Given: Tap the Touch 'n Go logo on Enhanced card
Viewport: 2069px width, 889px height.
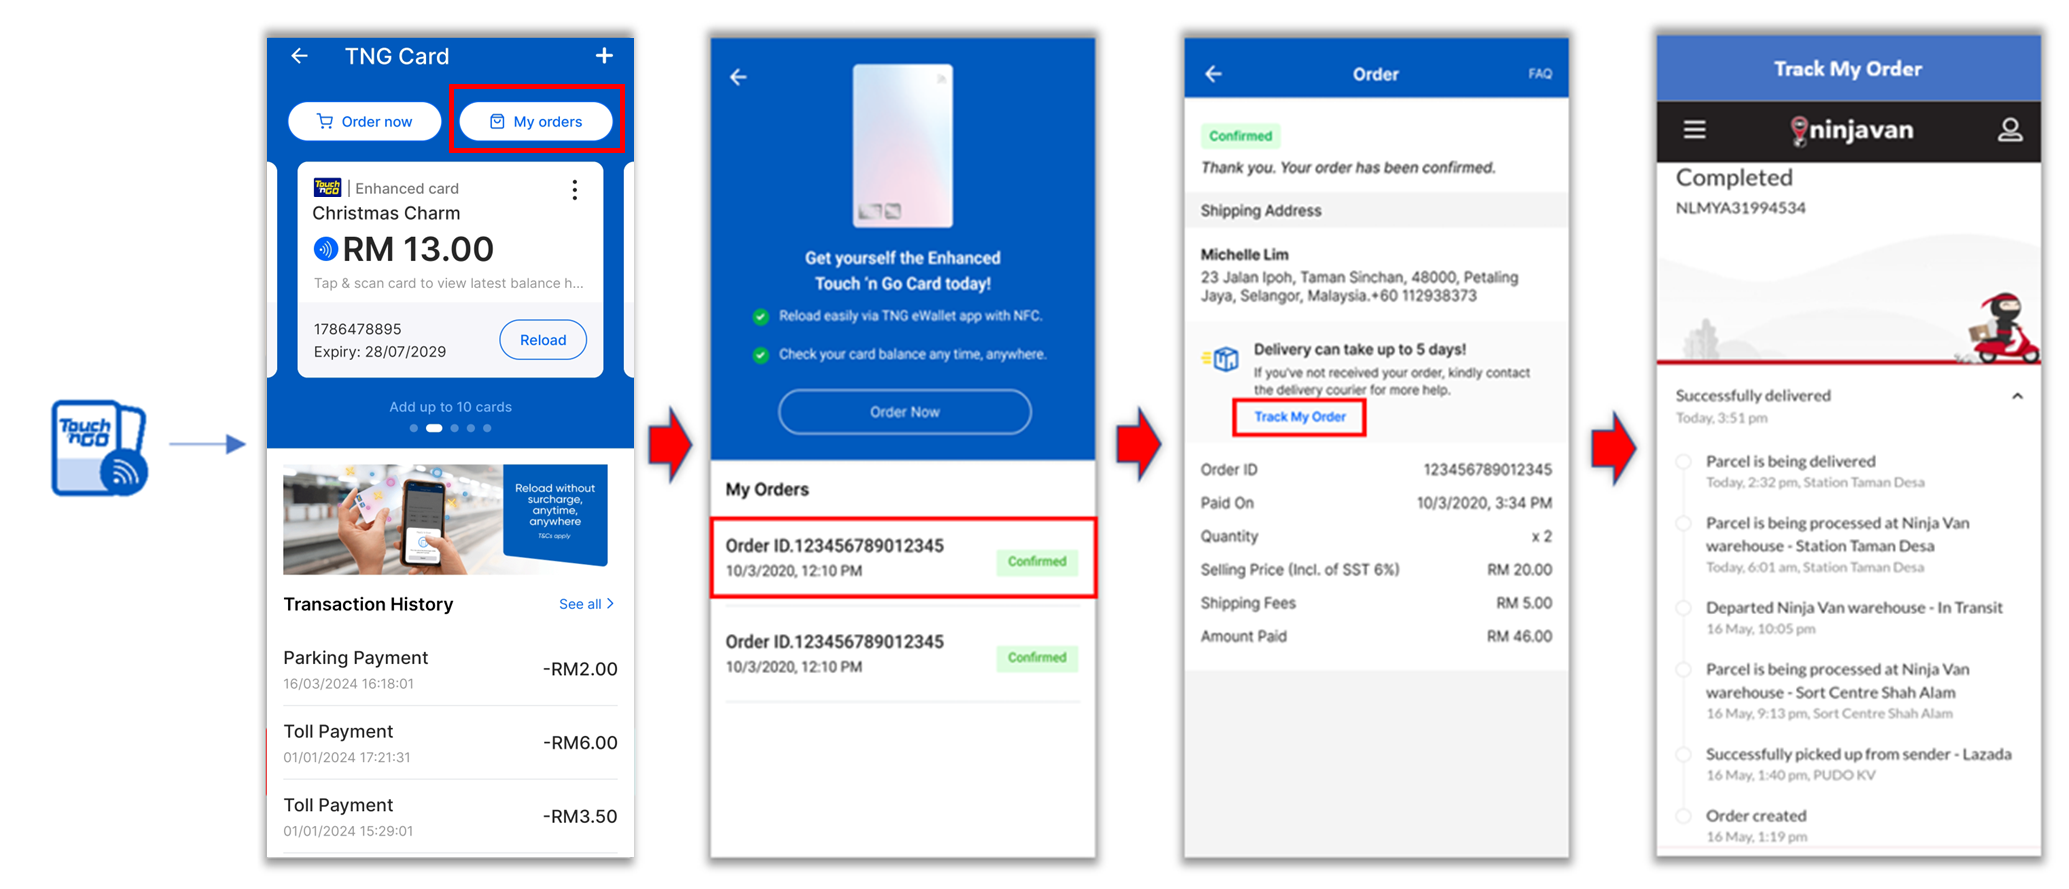Looking at the screenshot, I should point(327,187).
